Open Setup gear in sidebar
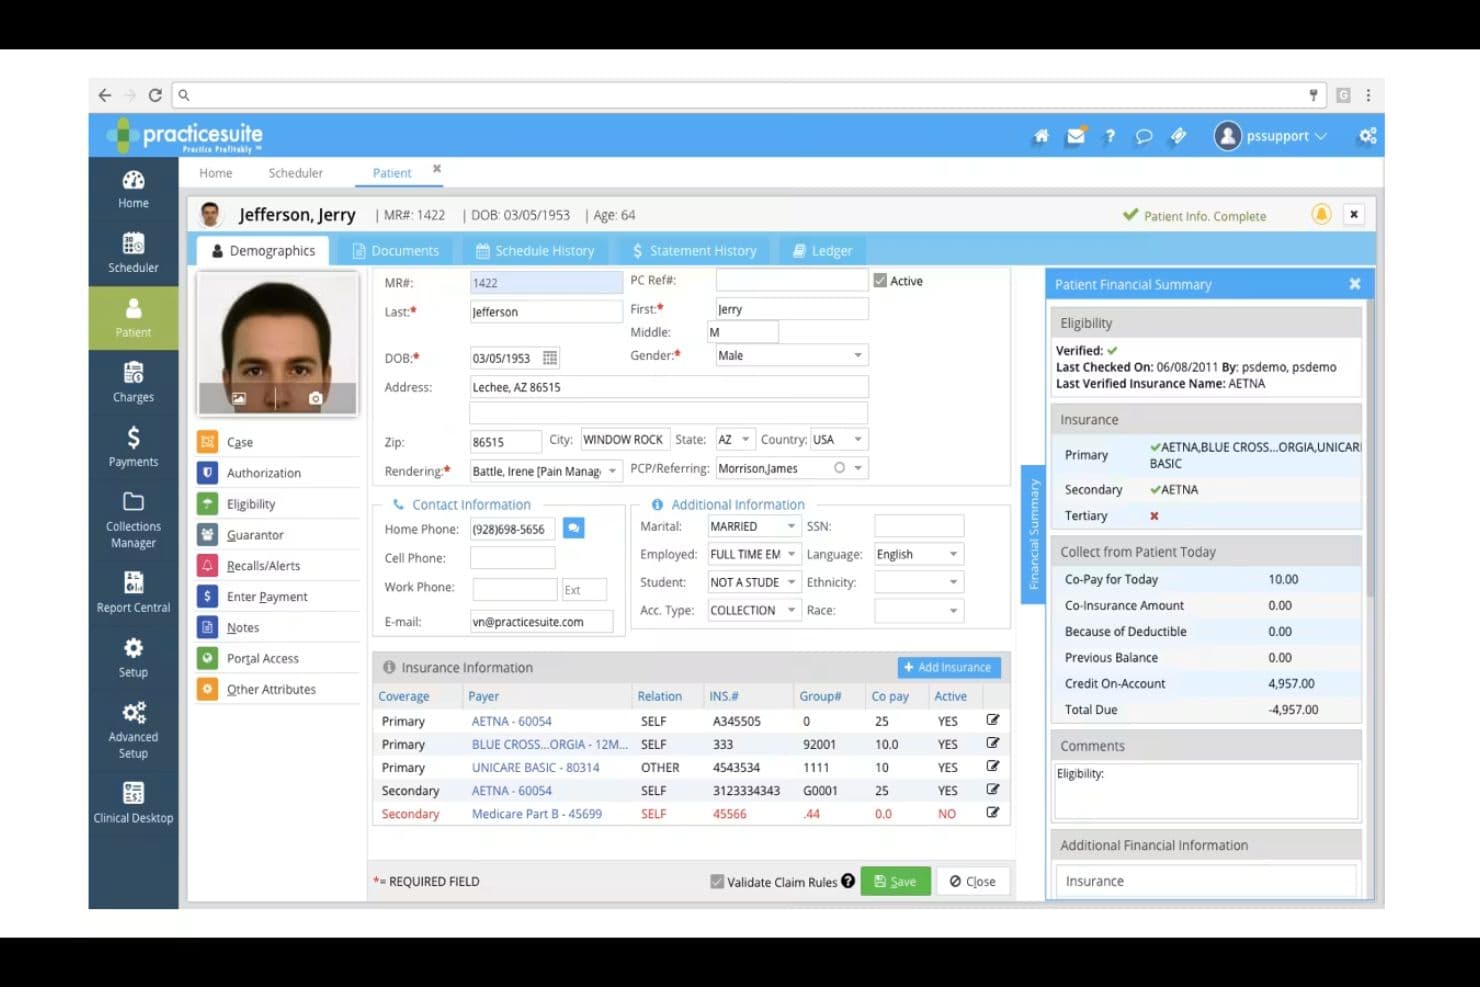The image size is (1480, 987). [x=133, y=658]
